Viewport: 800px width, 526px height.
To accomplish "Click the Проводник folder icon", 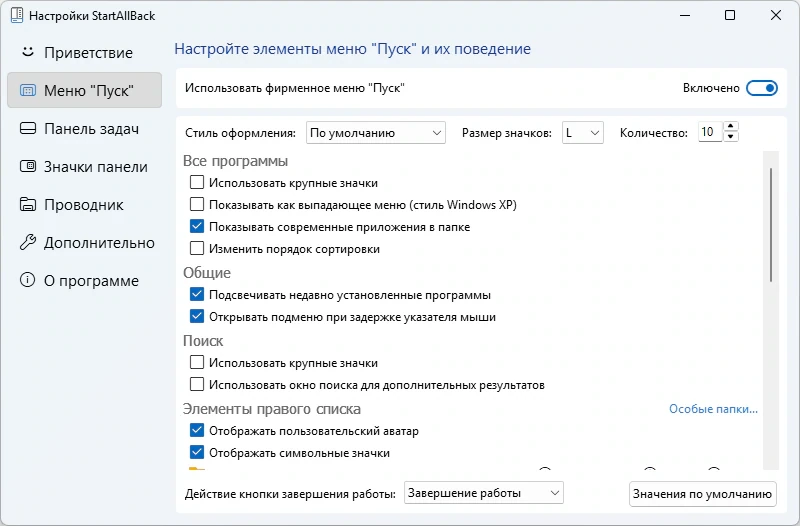I will click(28, 204).
